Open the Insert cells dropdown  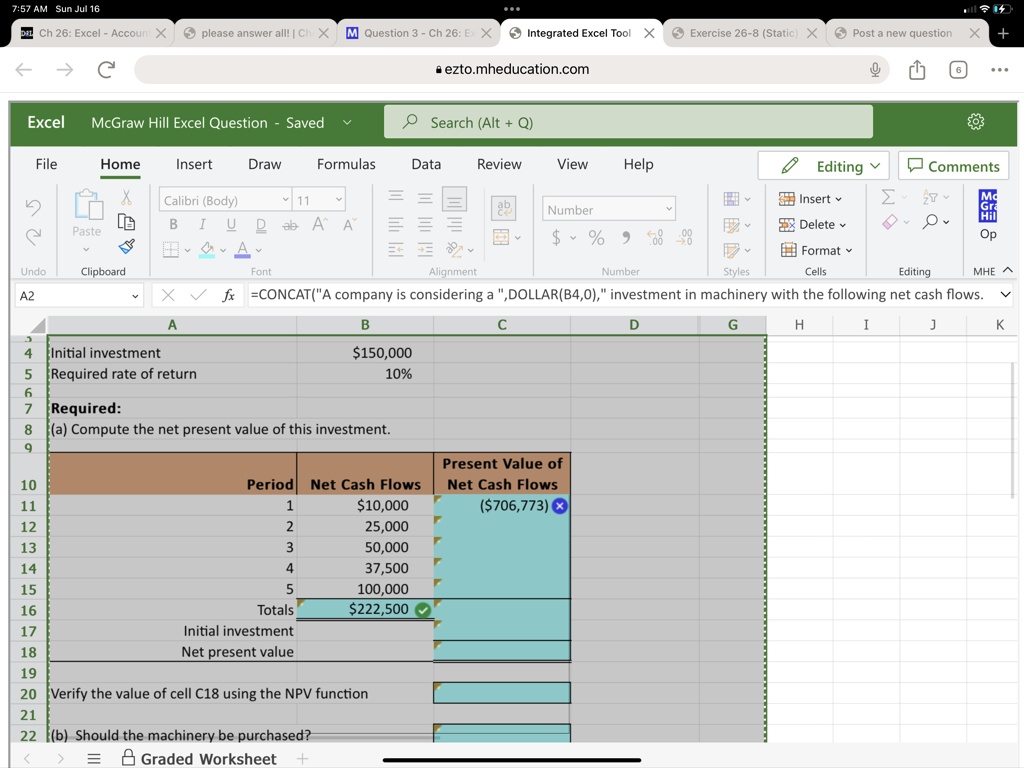pyautogui.click(x=810, y=199)
